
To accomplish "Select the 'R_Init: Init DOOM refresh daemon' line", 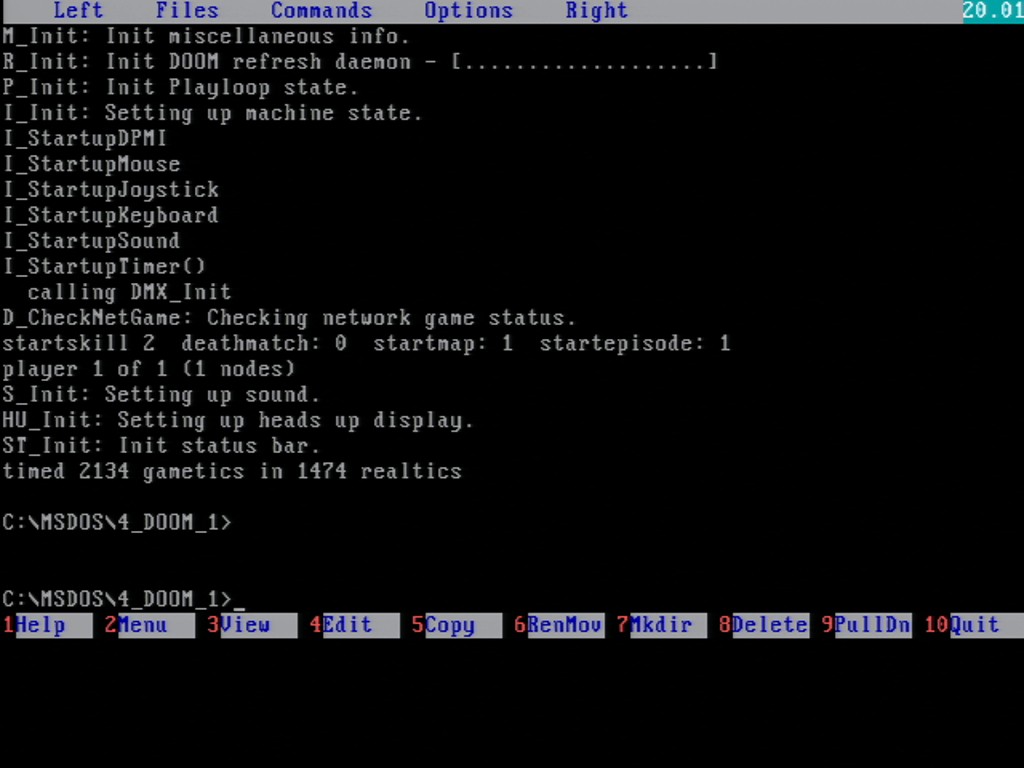I will point(360,61).
